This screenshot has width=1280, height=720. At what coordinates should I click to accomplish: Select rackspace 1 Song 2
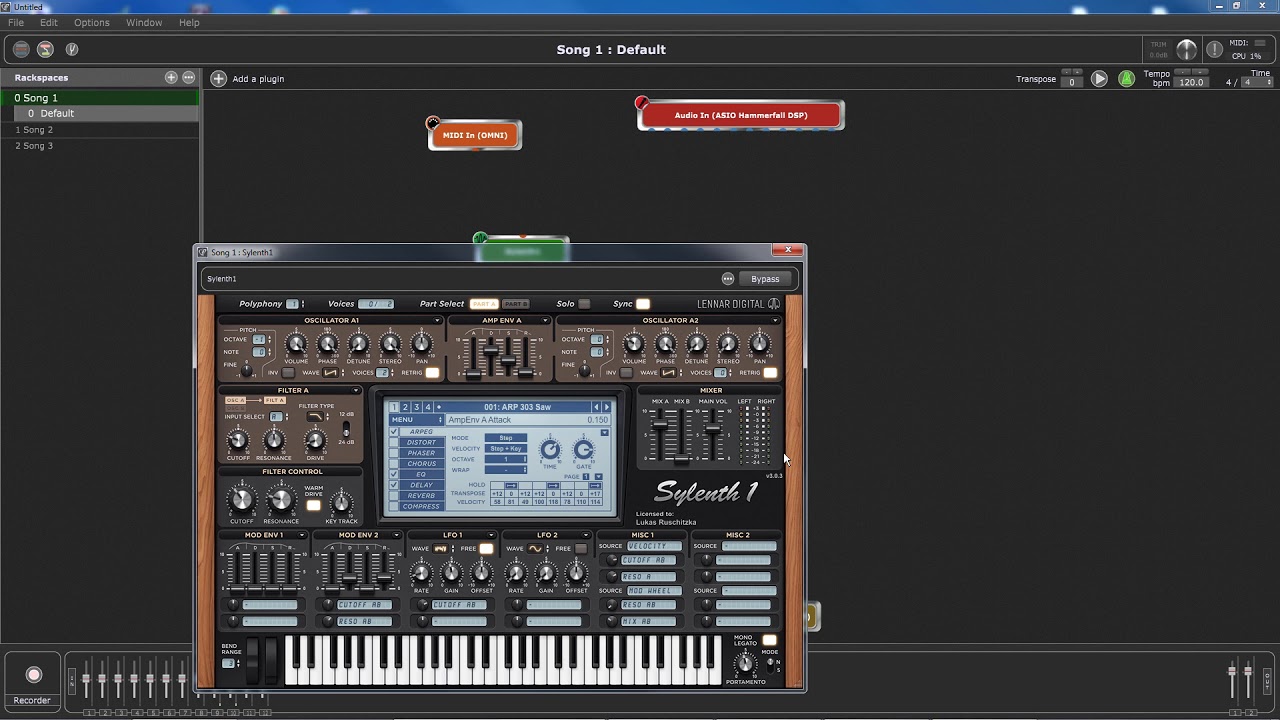coord(100,130)
